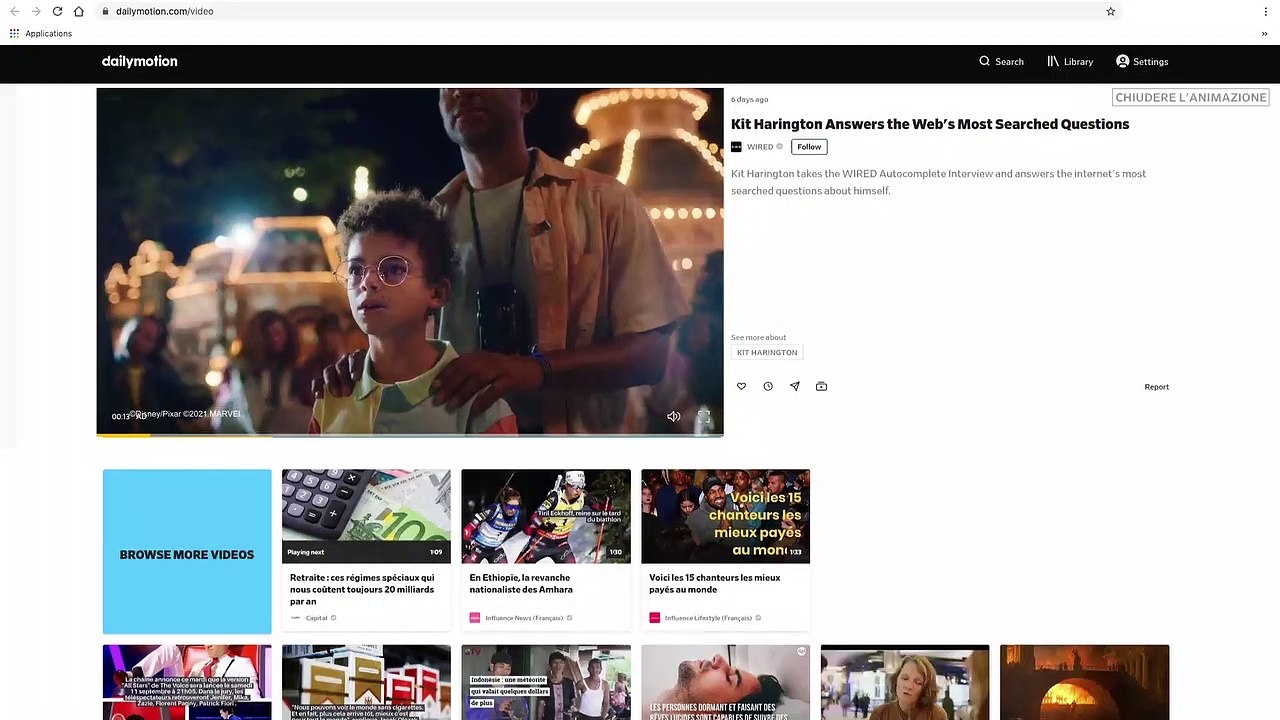Open the 15 chanteurs mieux payés thumbnail
The image size is (1280, 720).
(726, 516)
